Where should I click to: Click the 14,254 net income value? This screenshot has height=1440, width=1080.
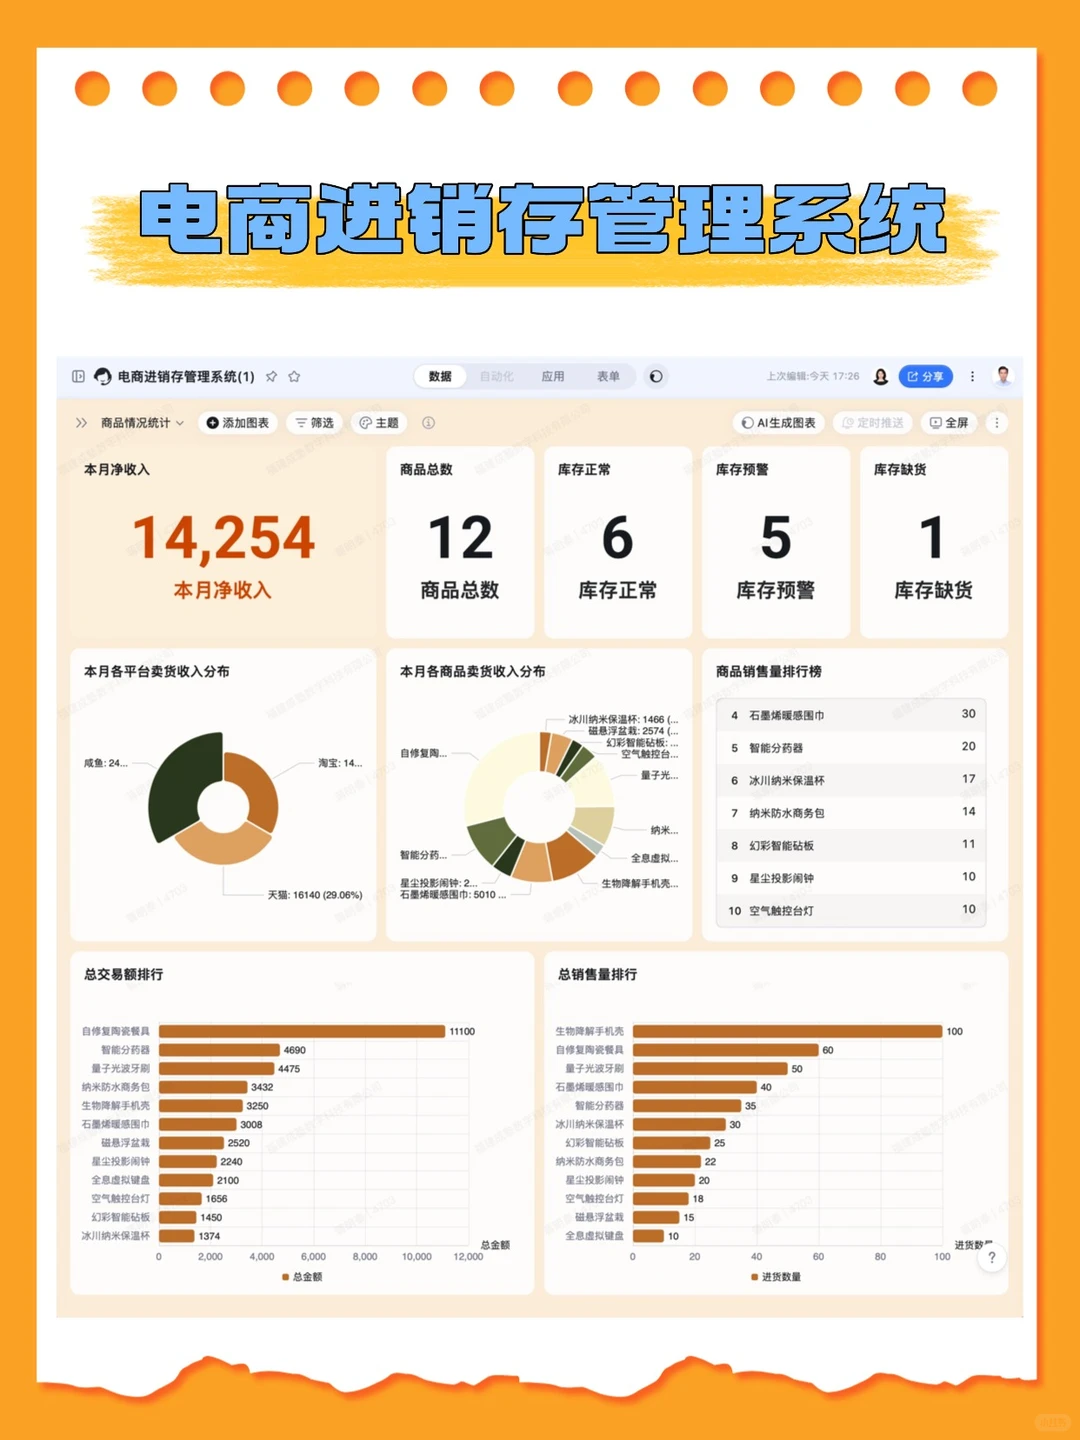[223, 538]
